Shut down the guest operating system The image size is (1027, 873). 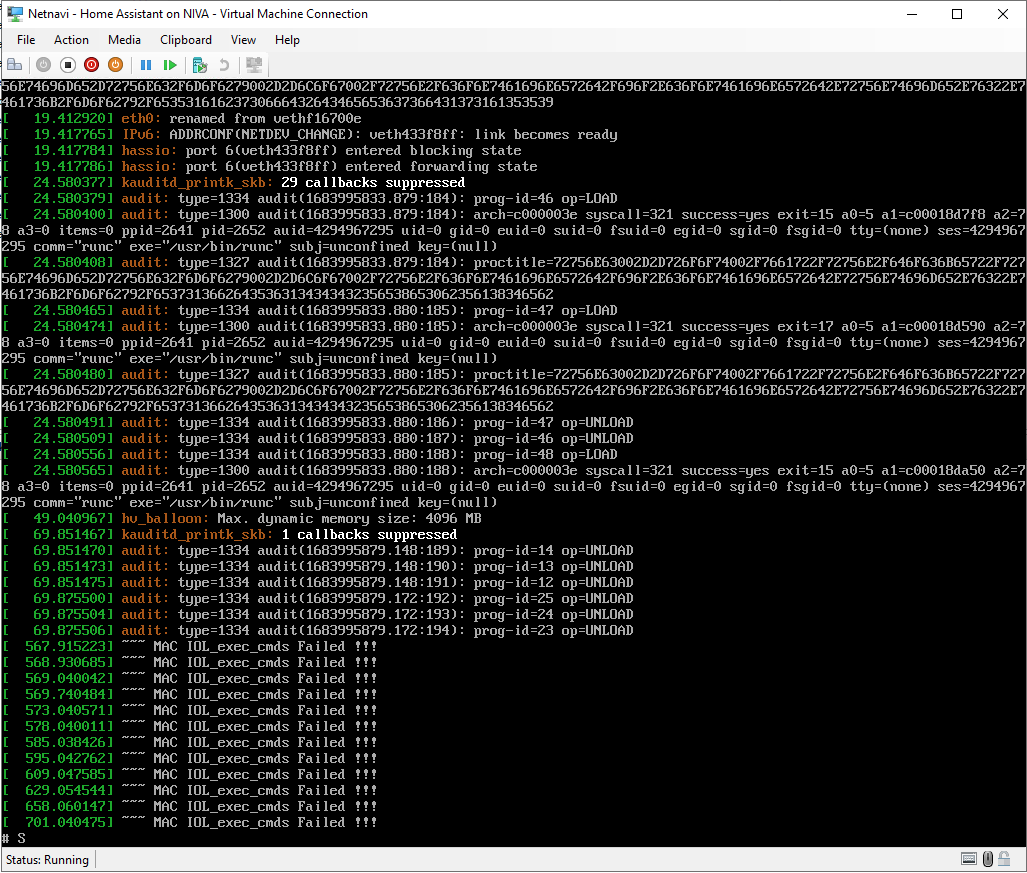(90, 64)
